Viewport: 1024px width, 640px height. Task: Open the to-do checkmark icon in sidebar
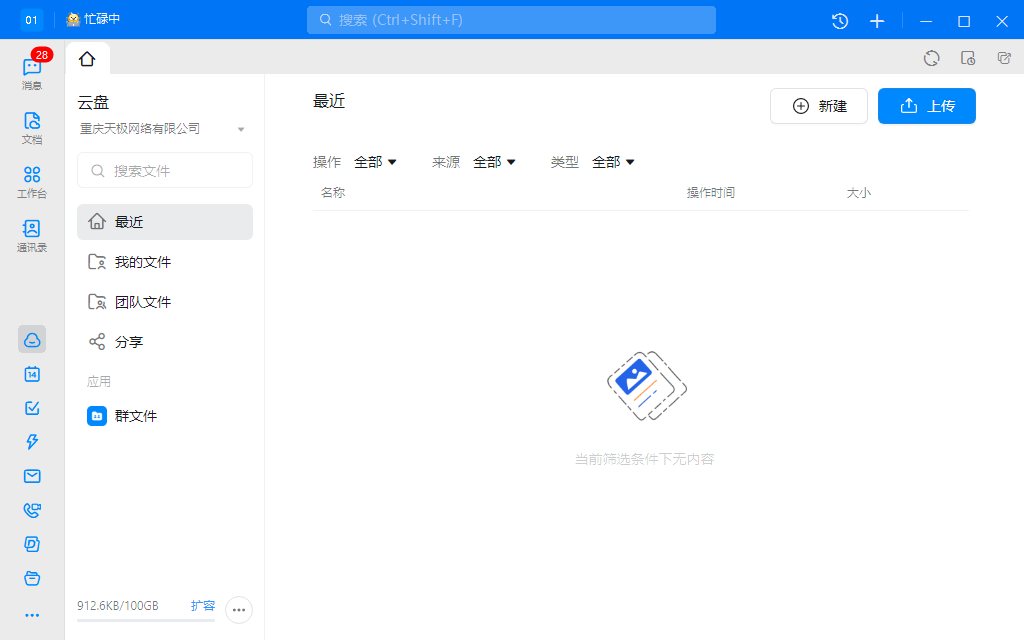[31, 408]
